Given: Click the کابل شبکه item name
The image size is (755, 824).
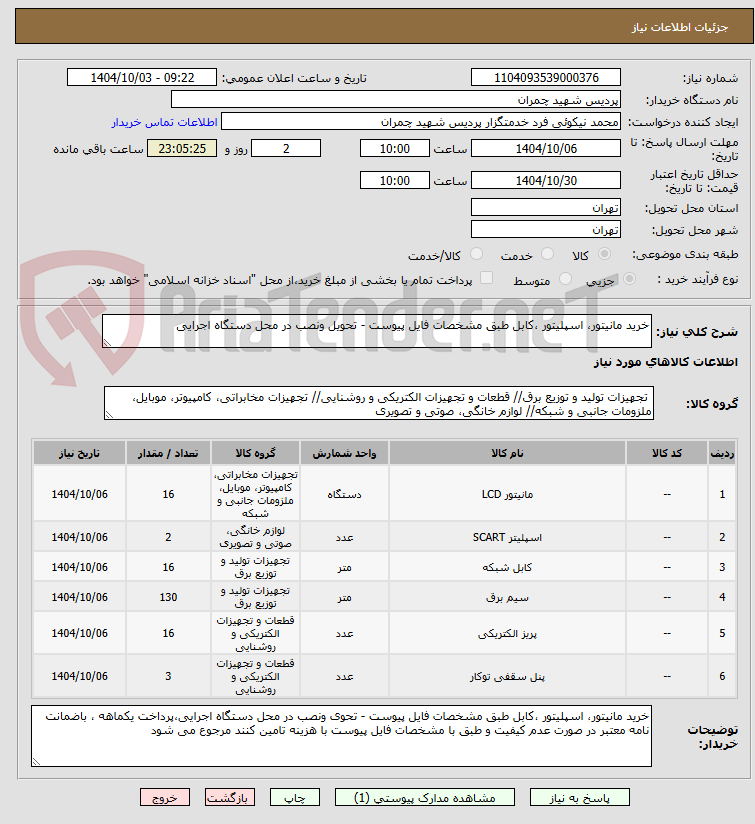Looking at the screenshot, I should (x=507, y=567).
